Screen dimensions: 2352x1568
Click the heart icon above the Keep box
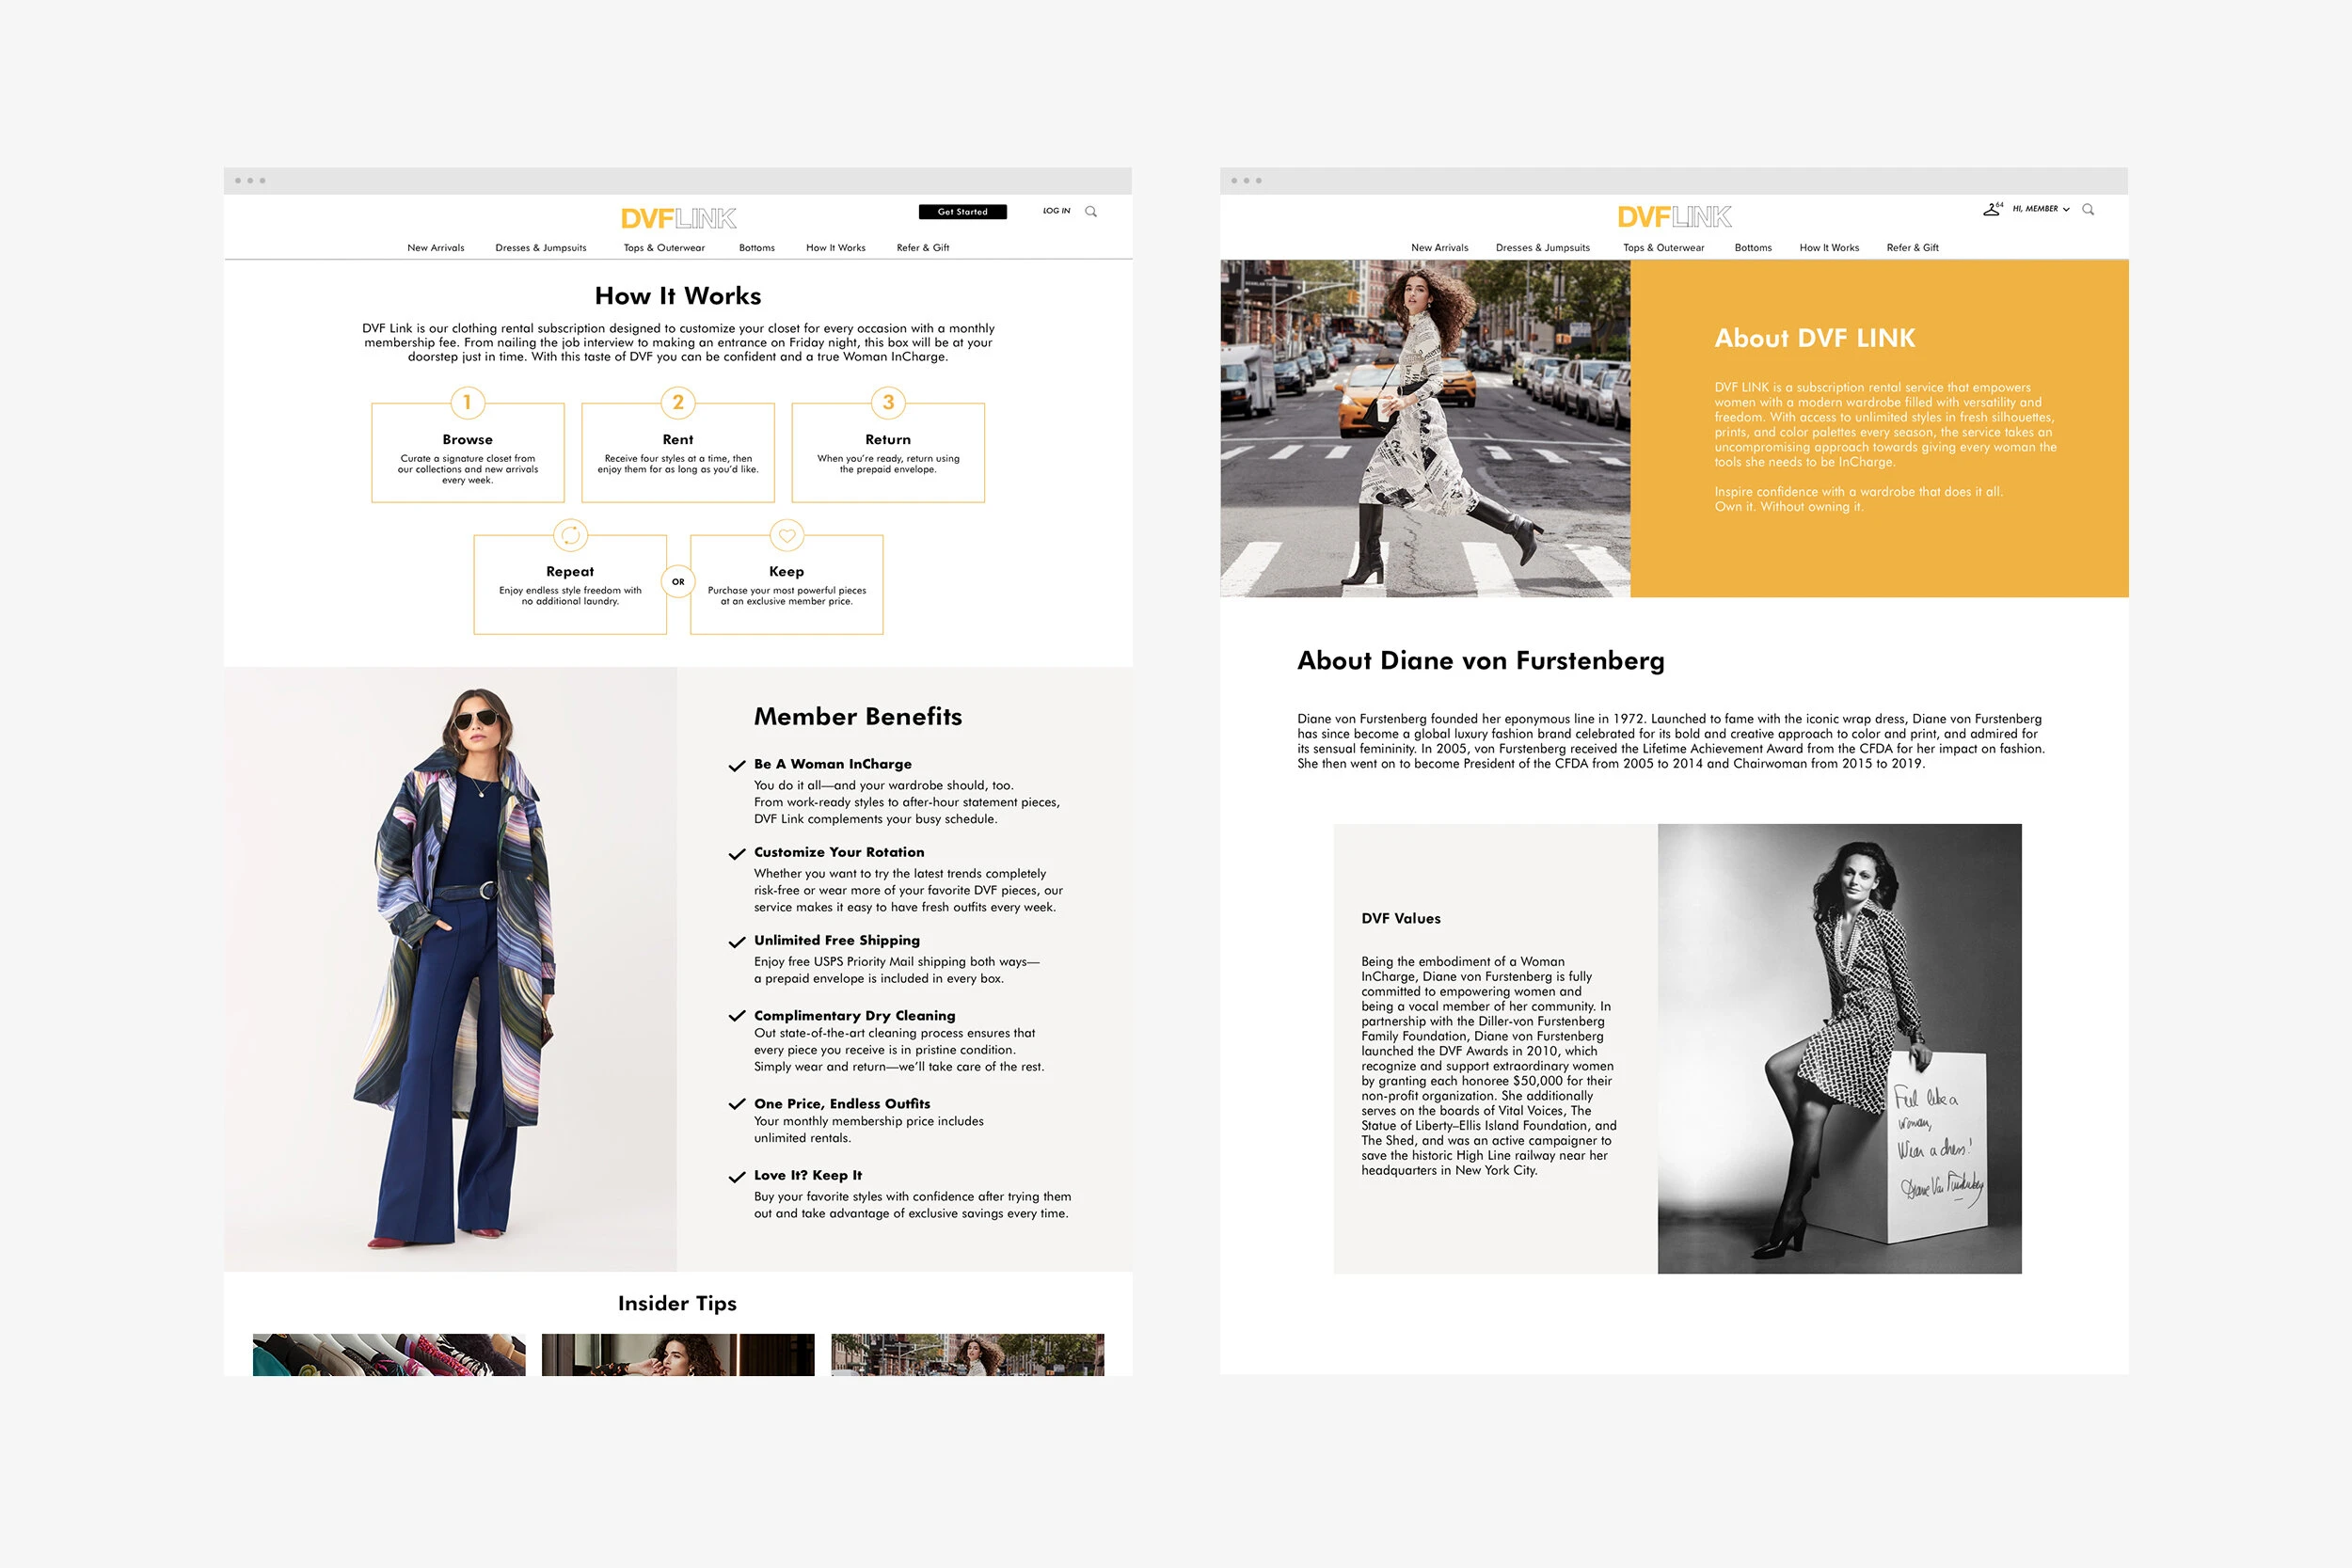787,535
